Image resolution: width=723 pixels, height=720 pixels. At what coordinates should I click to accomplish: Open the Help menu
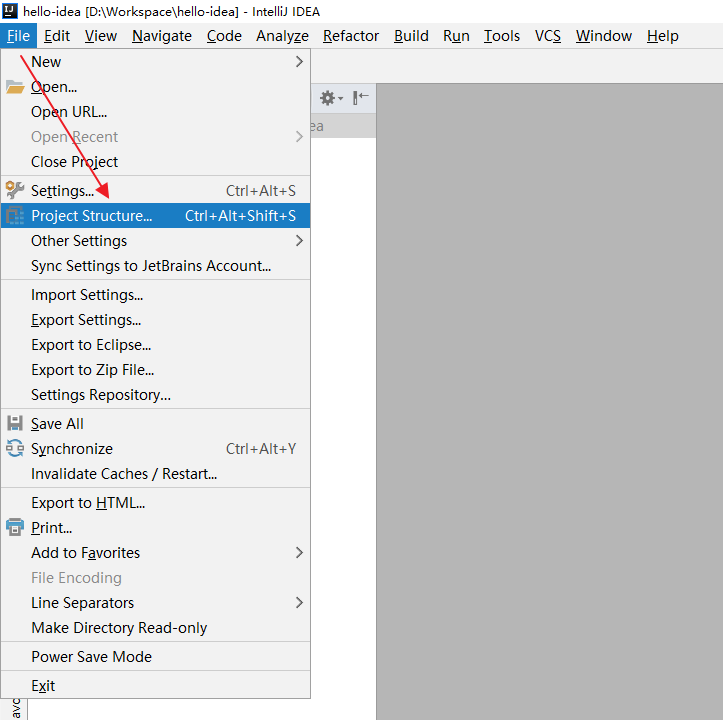663,36
